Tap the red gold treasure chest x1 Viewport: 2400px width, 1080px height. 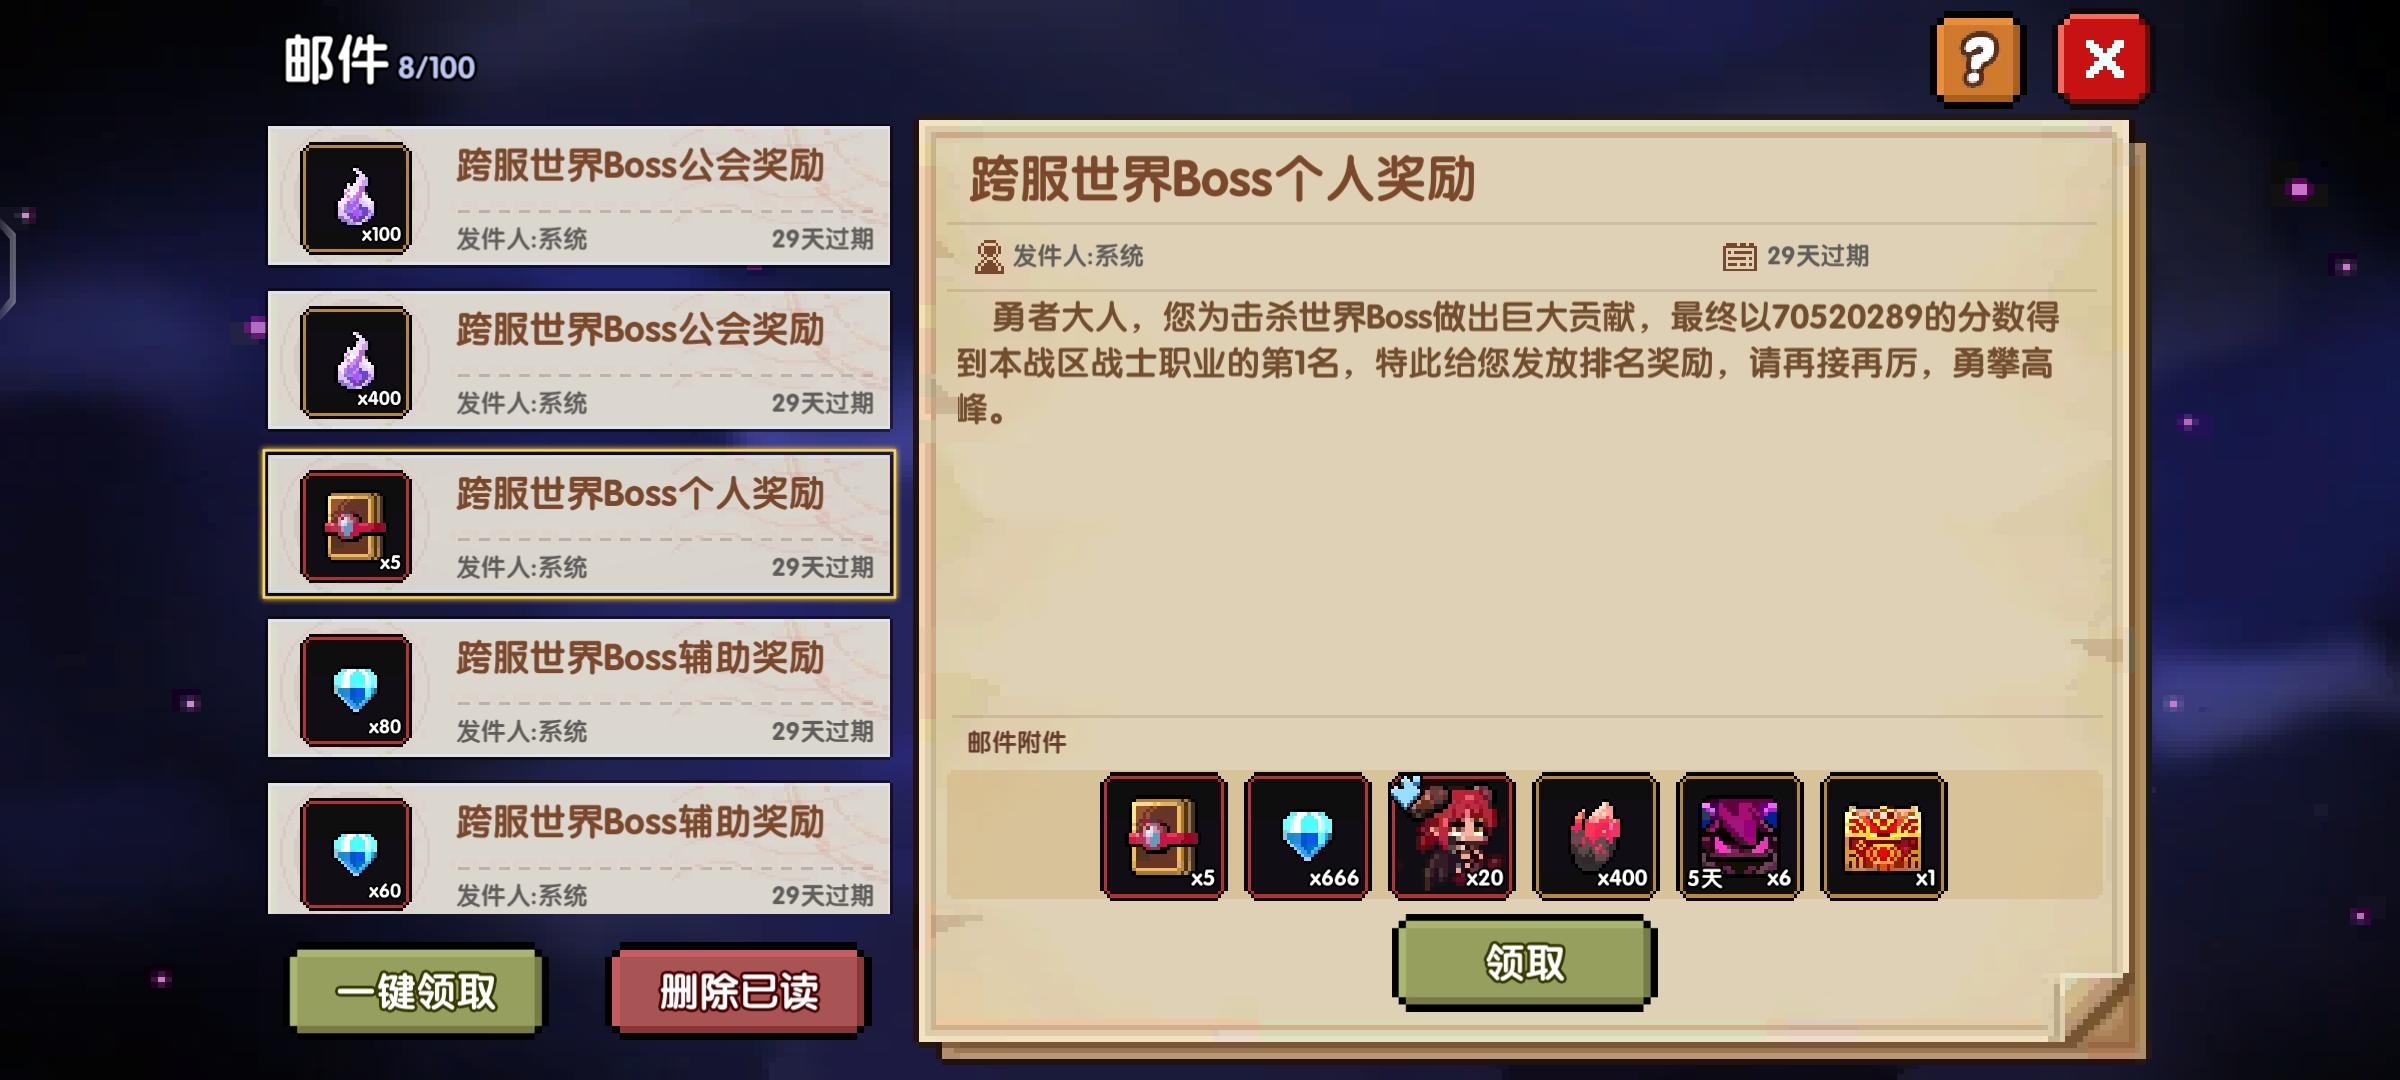(1884, 836)
